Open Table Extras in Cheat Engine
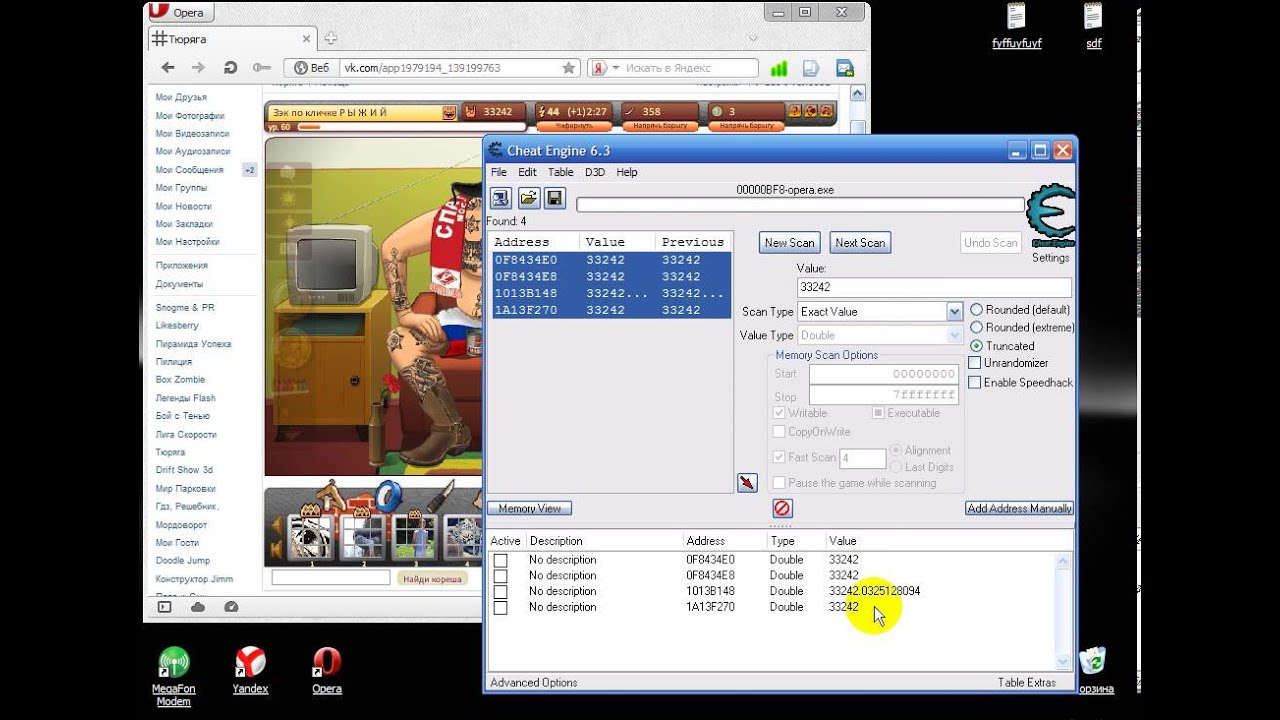This screenshot has width=1280, height=720. click(x=1027, y=683)
